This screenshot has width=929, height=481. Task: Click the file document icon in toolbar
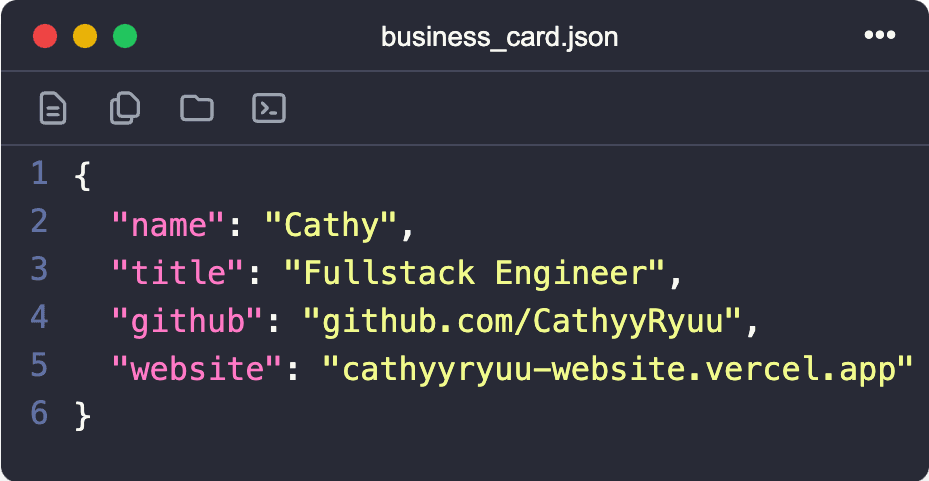[x=53, y=108]
